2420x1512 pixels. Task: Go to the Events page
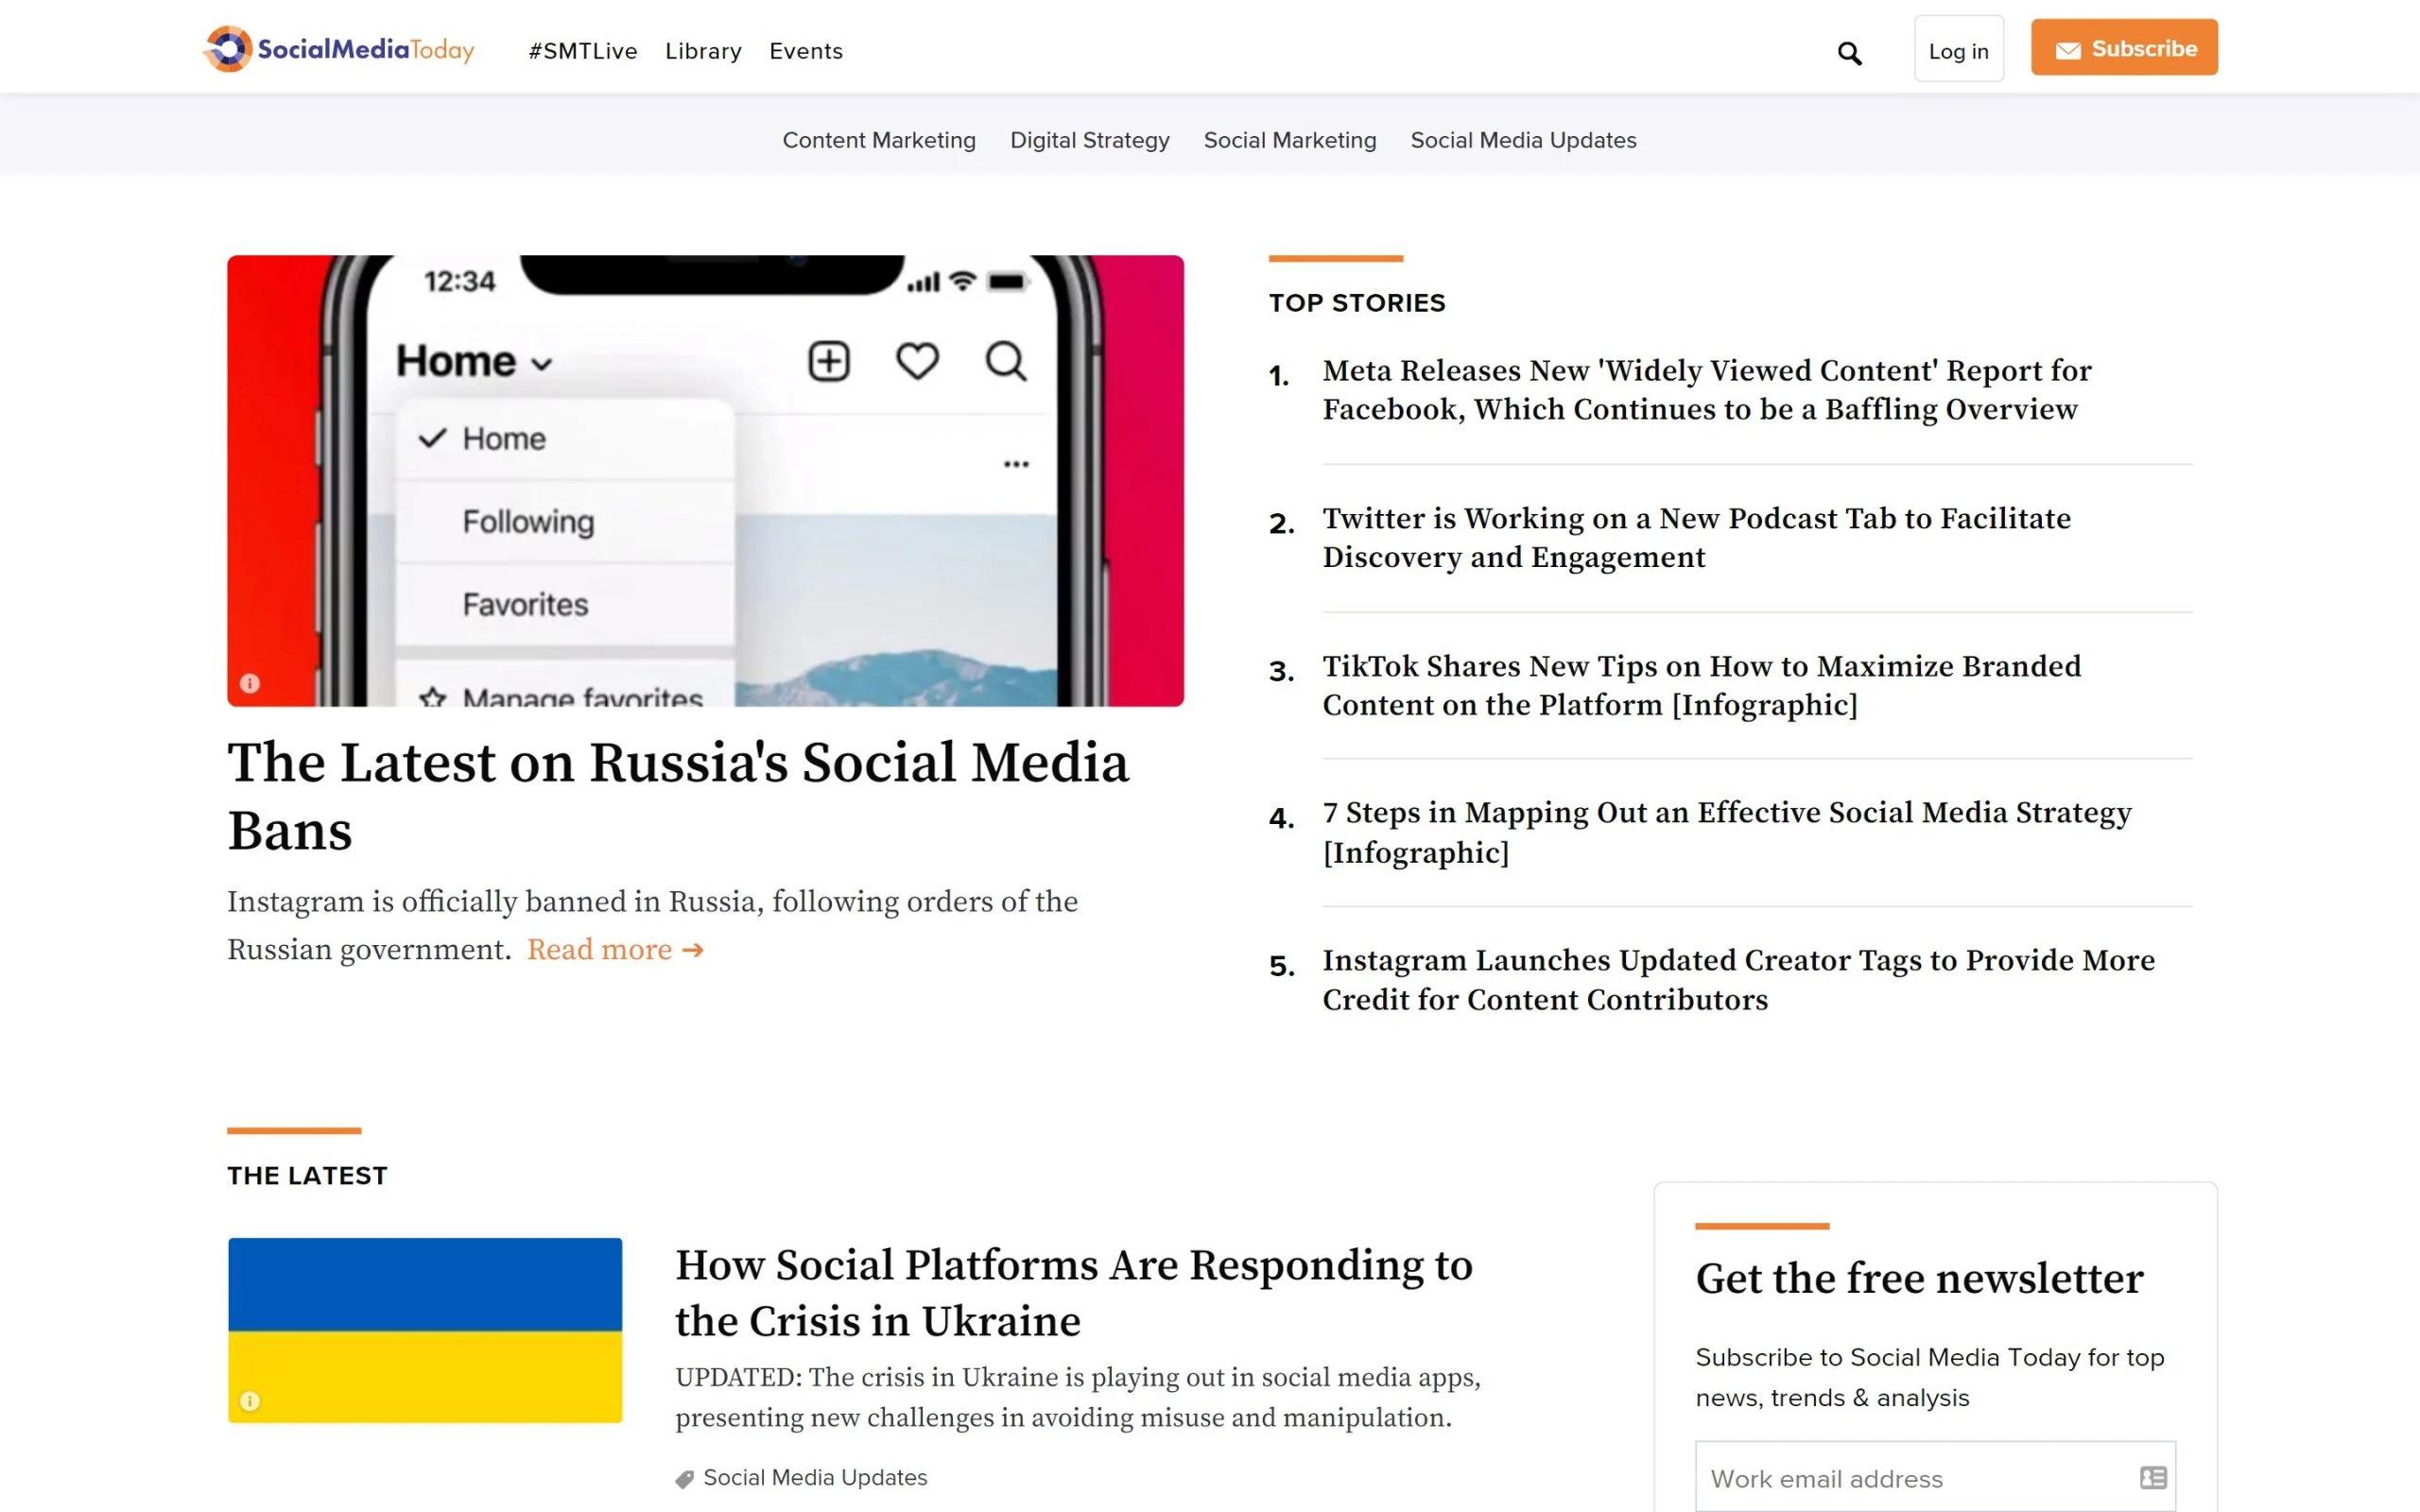(806, 51)
